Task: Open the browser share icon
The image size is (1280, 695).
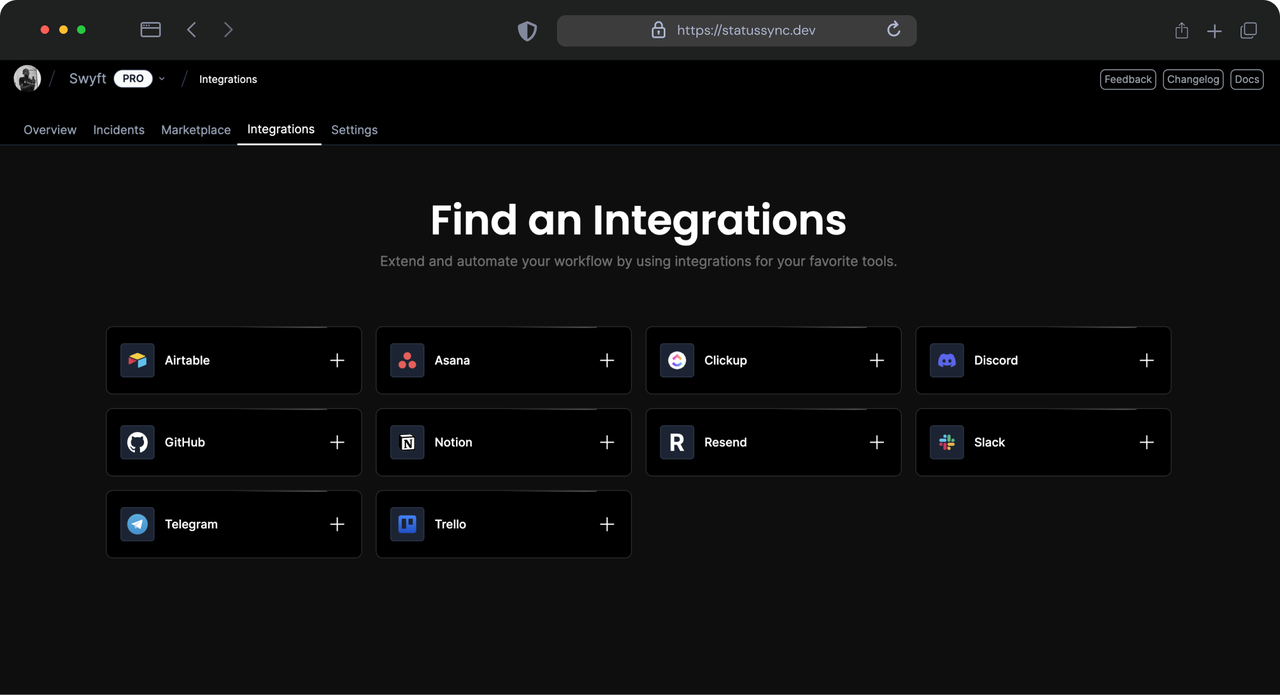Action: coord(1182,30)
